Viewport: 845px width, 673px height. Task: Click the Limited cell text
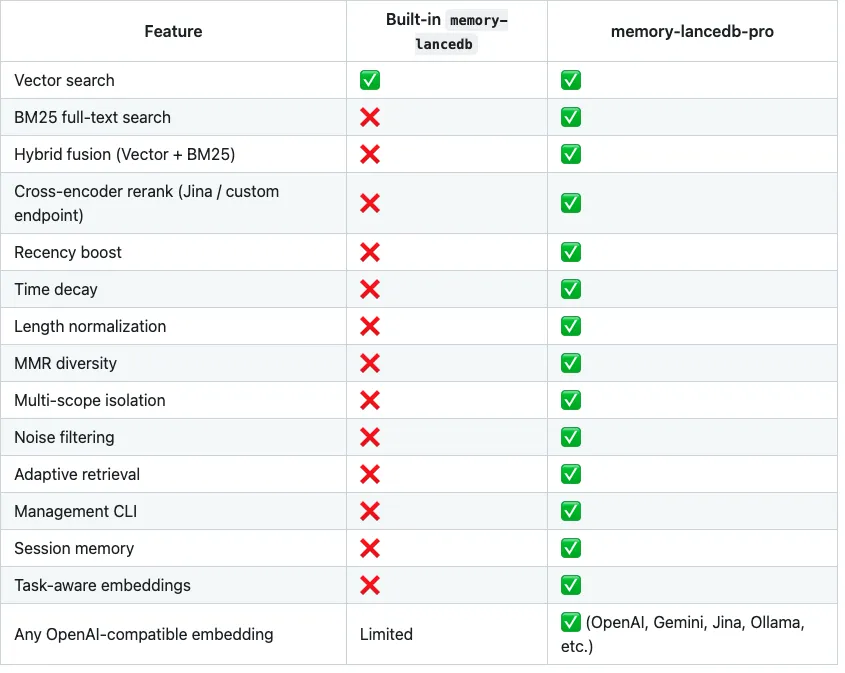point(386,635)
